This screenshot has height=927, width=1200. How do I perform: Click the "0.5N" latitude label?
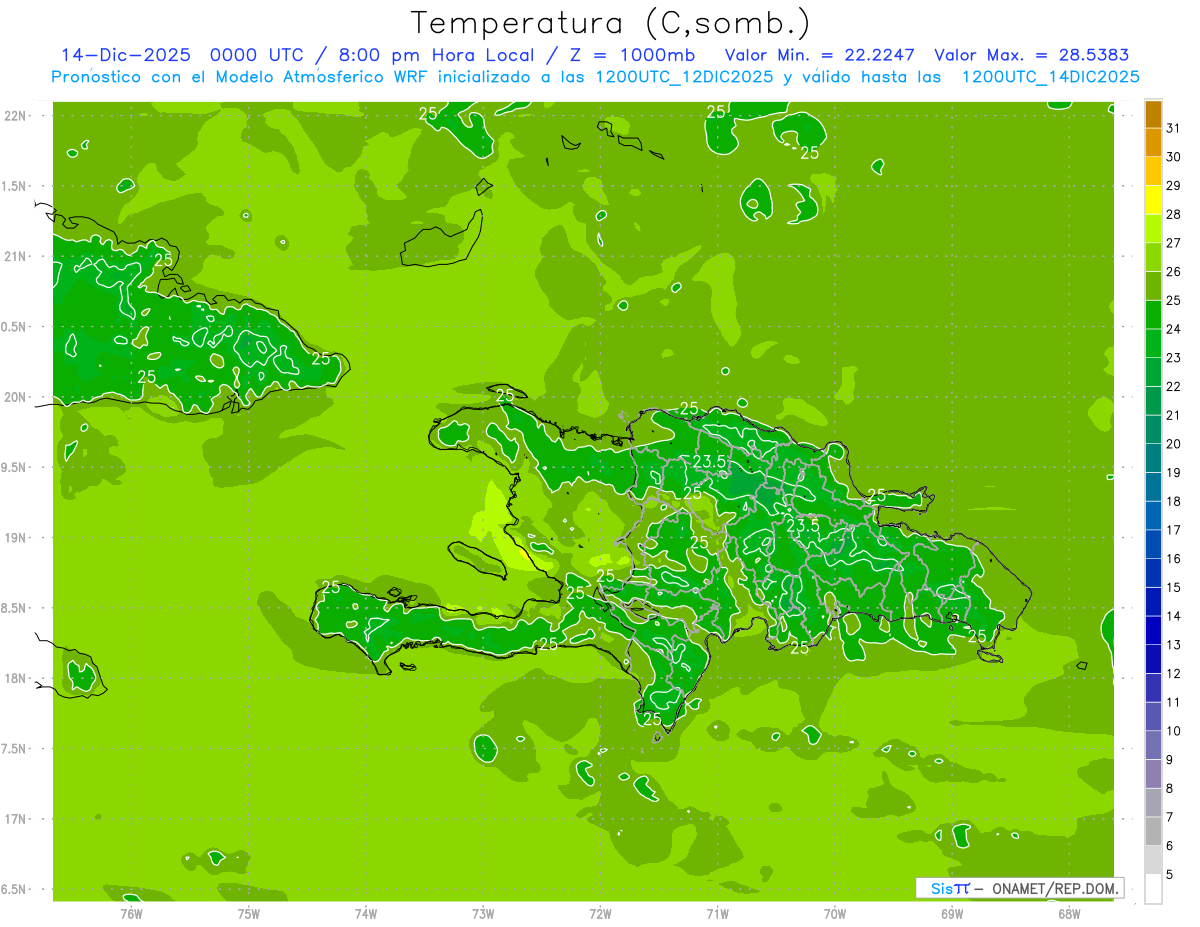(x=16, y=327)
